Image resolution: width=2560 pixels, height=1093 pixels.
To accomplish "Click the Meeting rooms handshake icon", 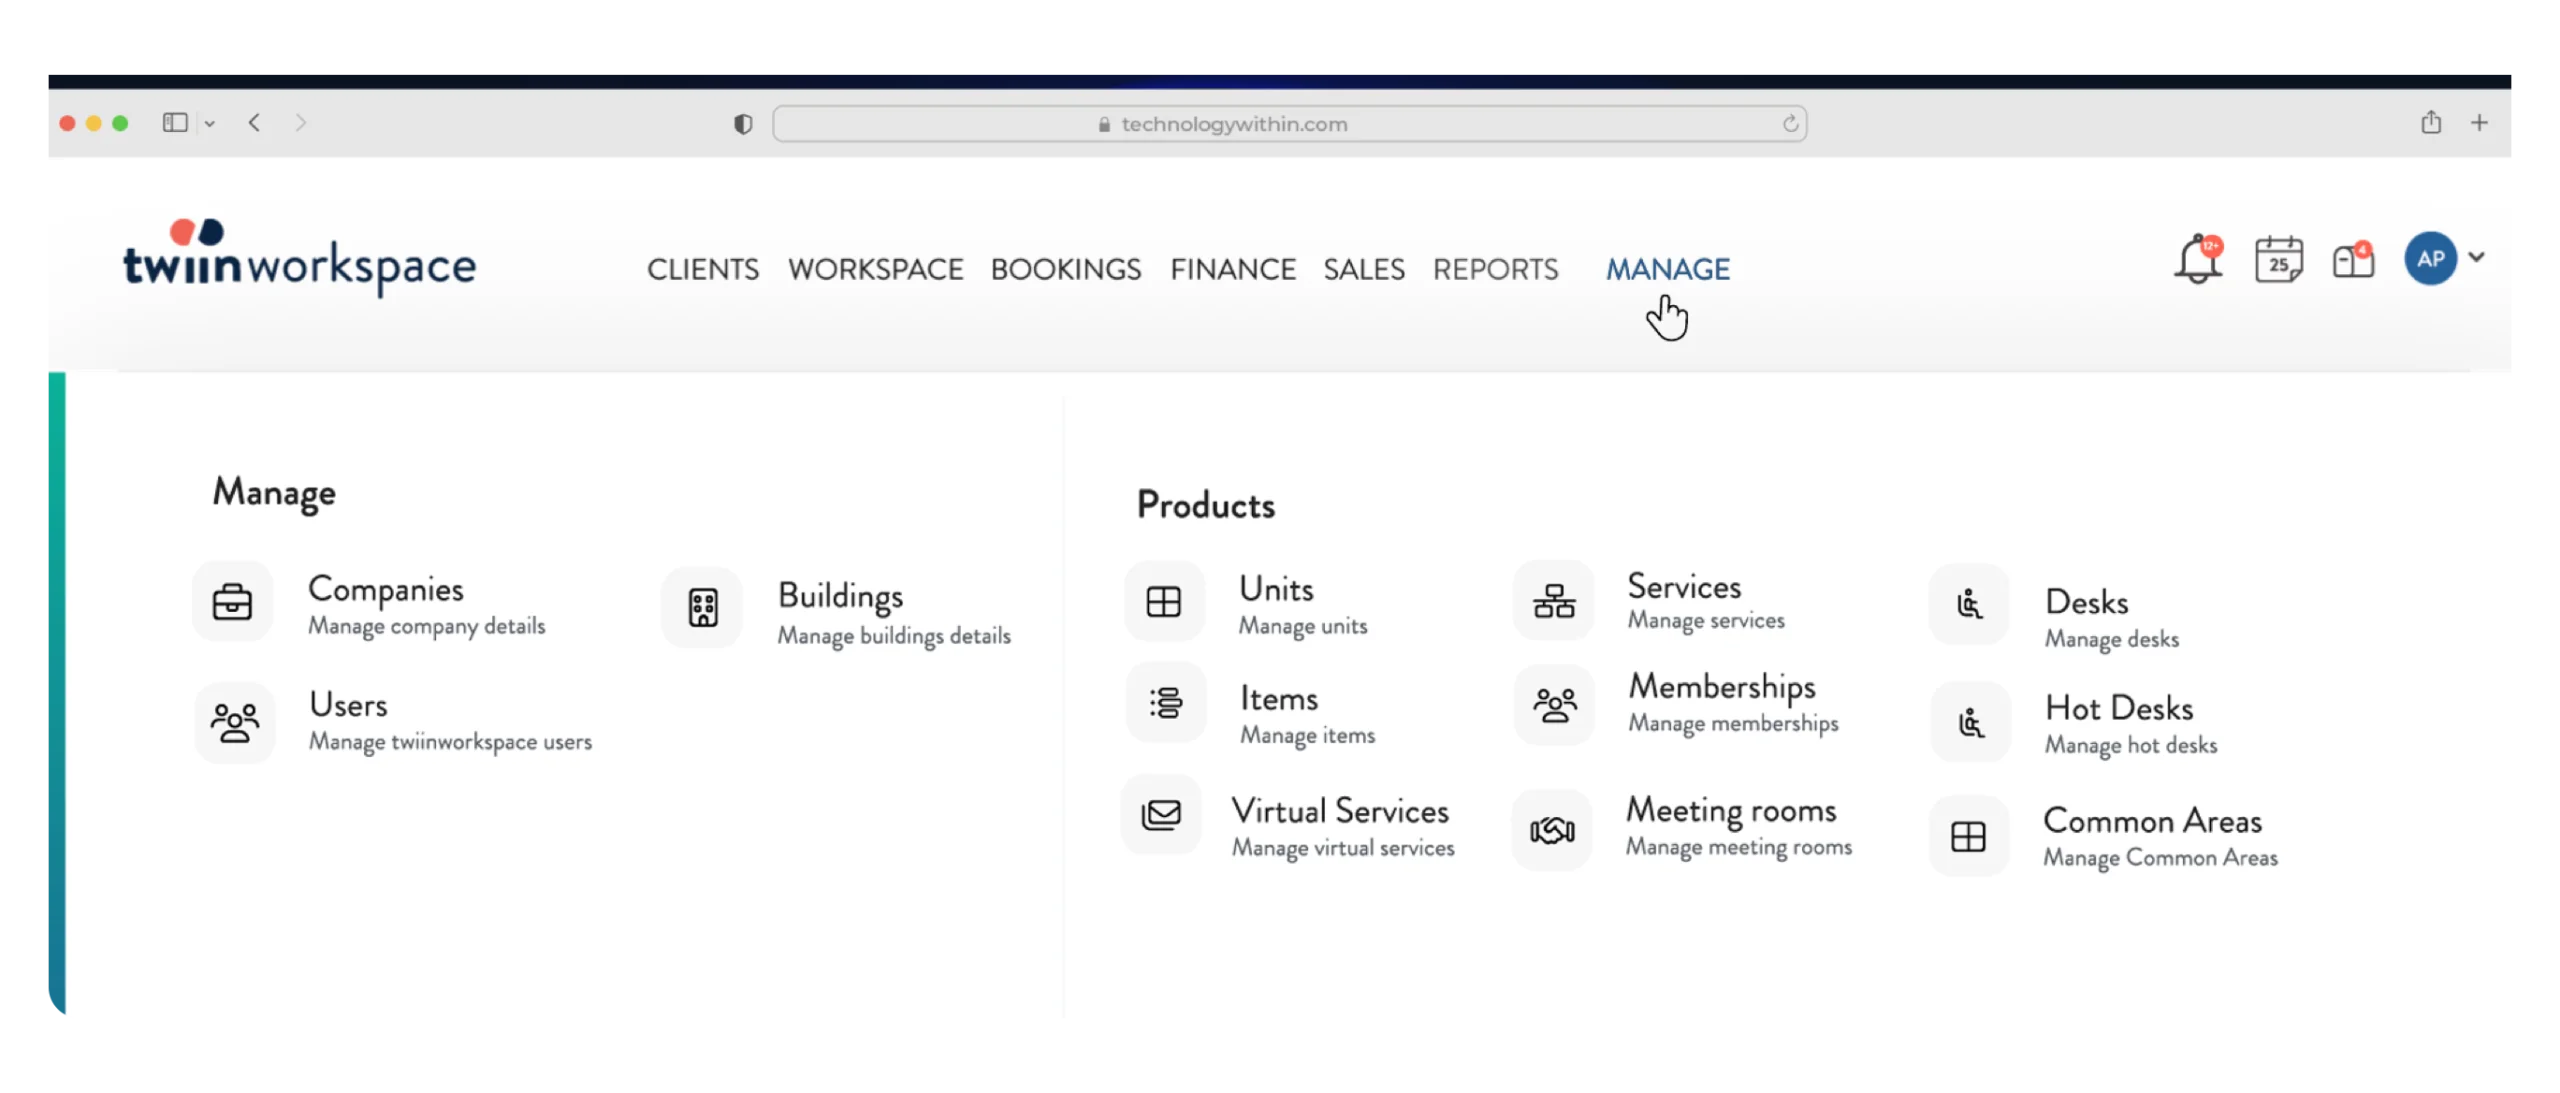I will [x=1552, y=830].
